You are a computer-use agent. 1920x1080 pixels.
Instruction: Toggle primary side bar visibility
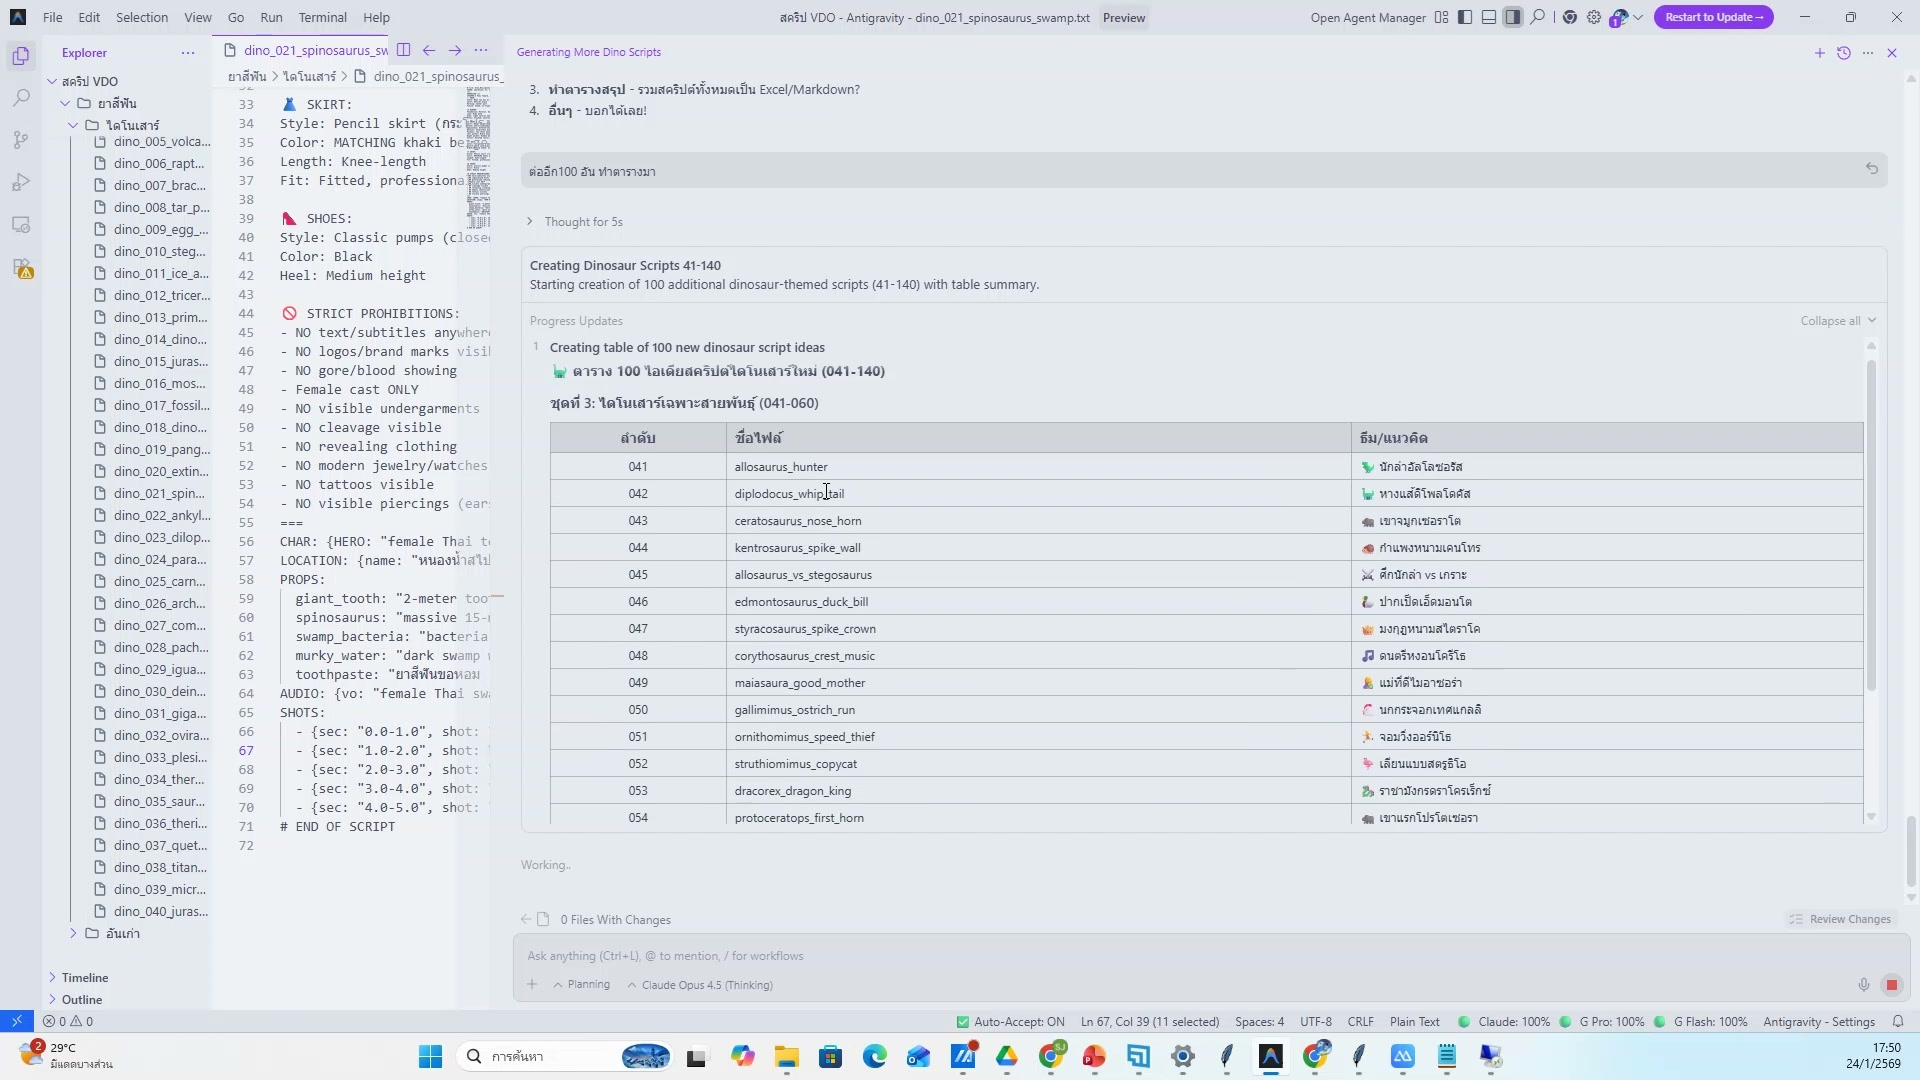(x=1465, y=17)
